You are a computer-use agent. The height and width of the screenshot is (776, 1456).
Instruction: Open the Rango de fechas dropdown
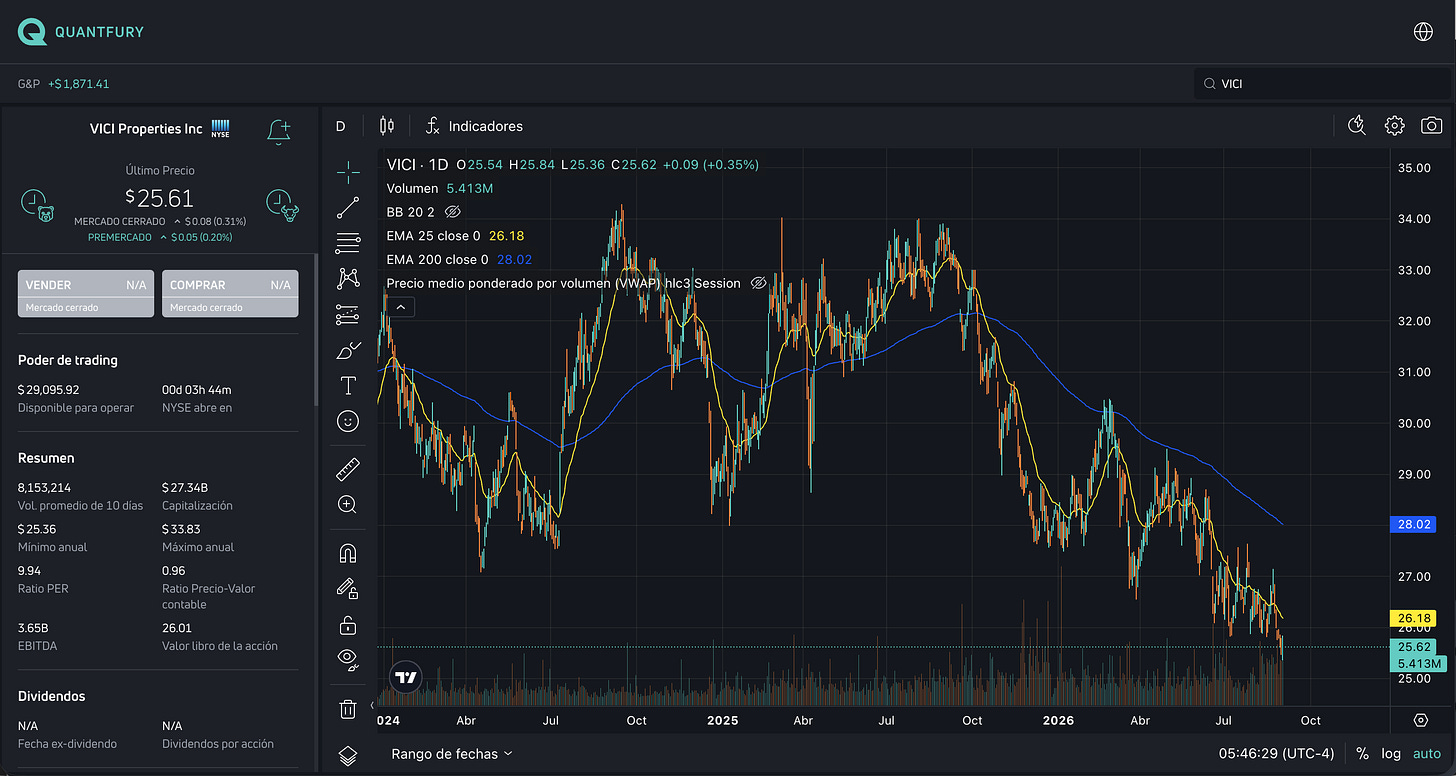(x=452, y=754)
